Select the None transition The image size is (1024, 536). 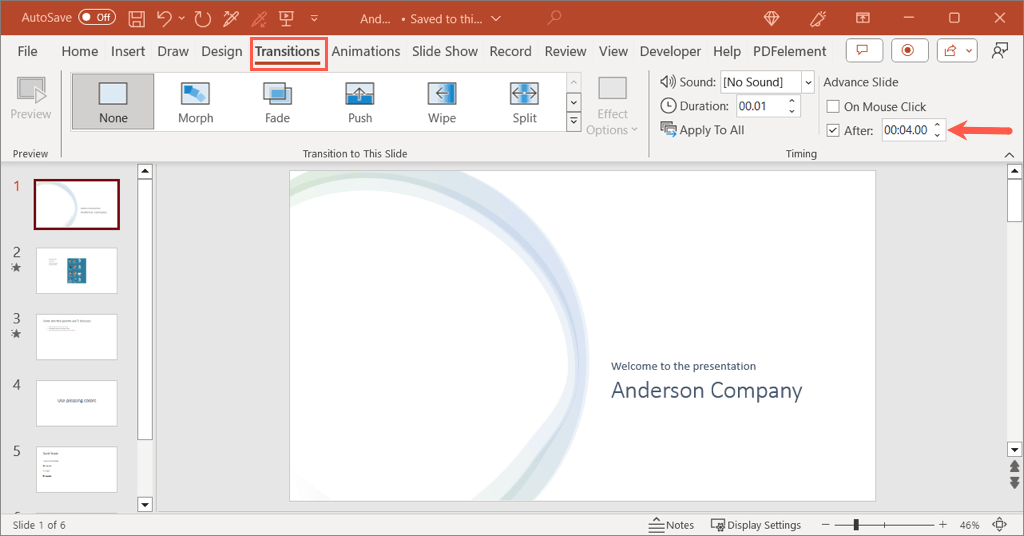113,102
